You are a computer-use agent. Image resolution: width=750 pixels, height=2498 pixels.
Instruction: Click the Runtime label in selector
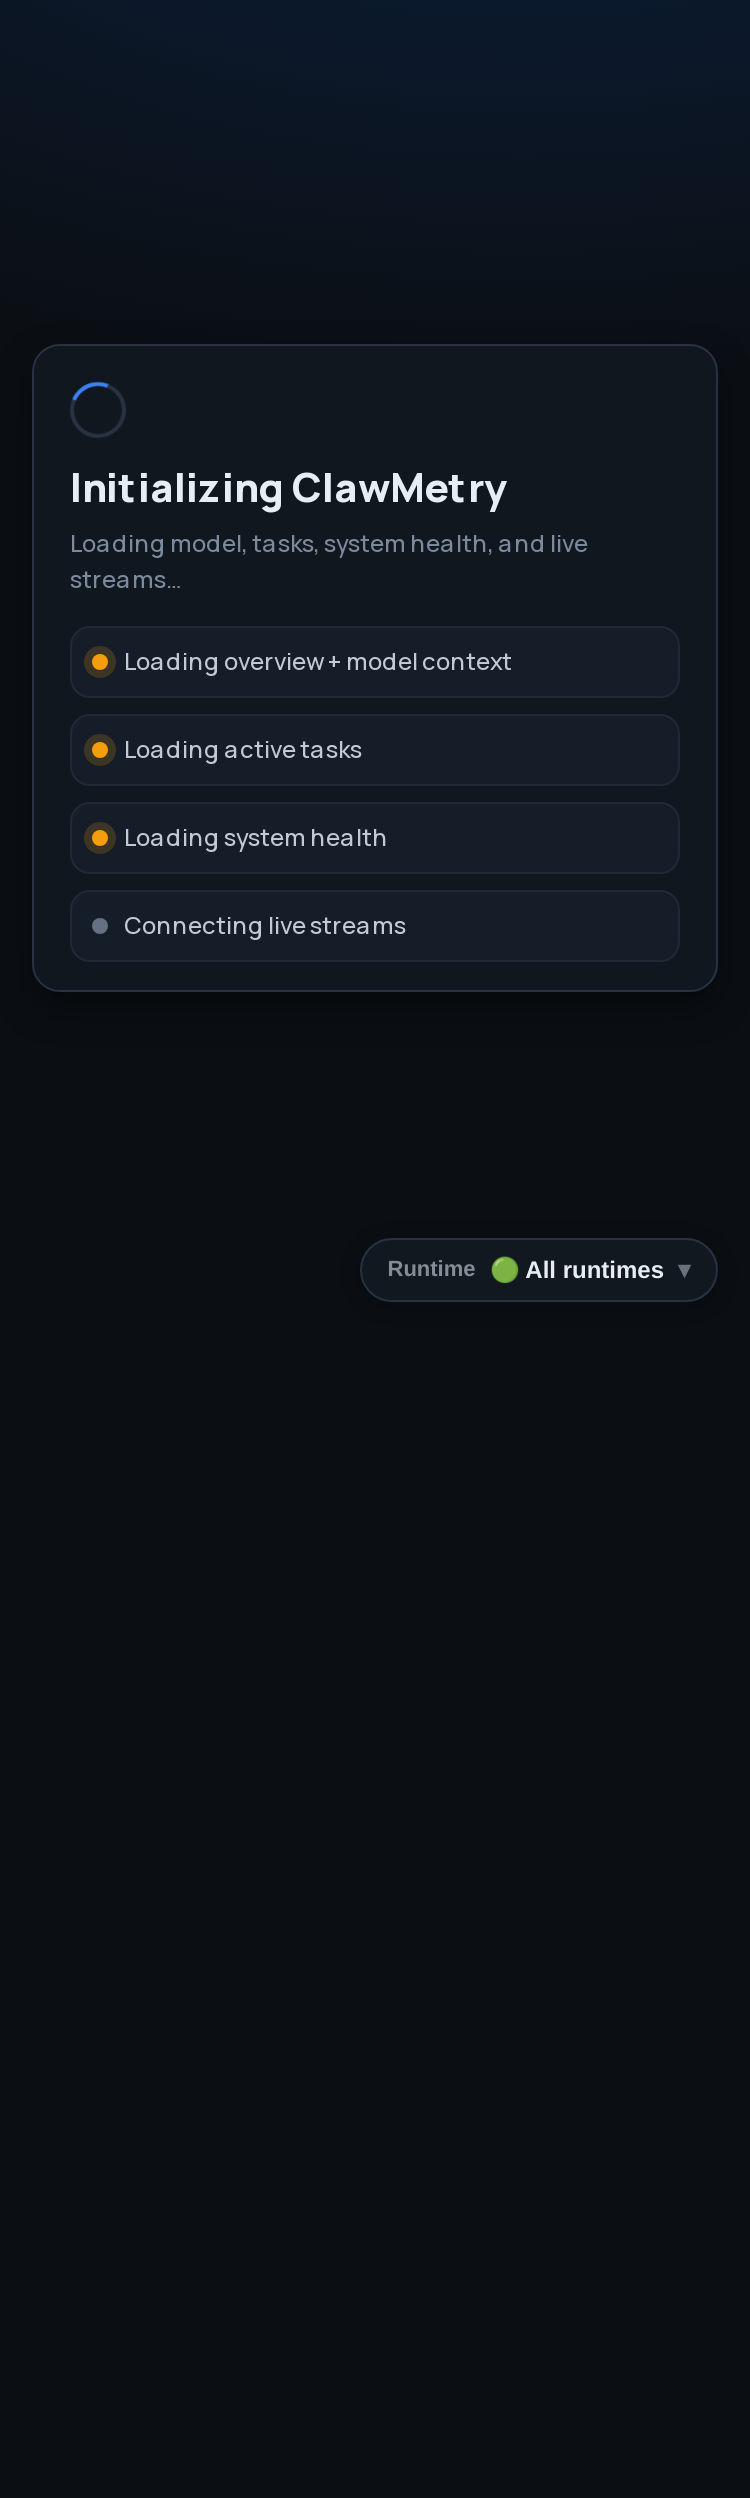(x=431, y=1269)
